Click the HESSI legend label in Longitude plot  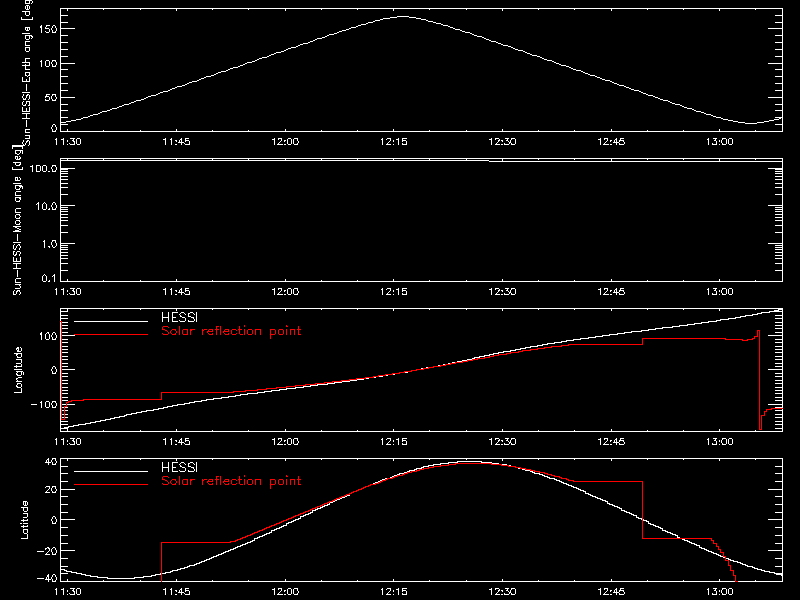click(179, 317)
